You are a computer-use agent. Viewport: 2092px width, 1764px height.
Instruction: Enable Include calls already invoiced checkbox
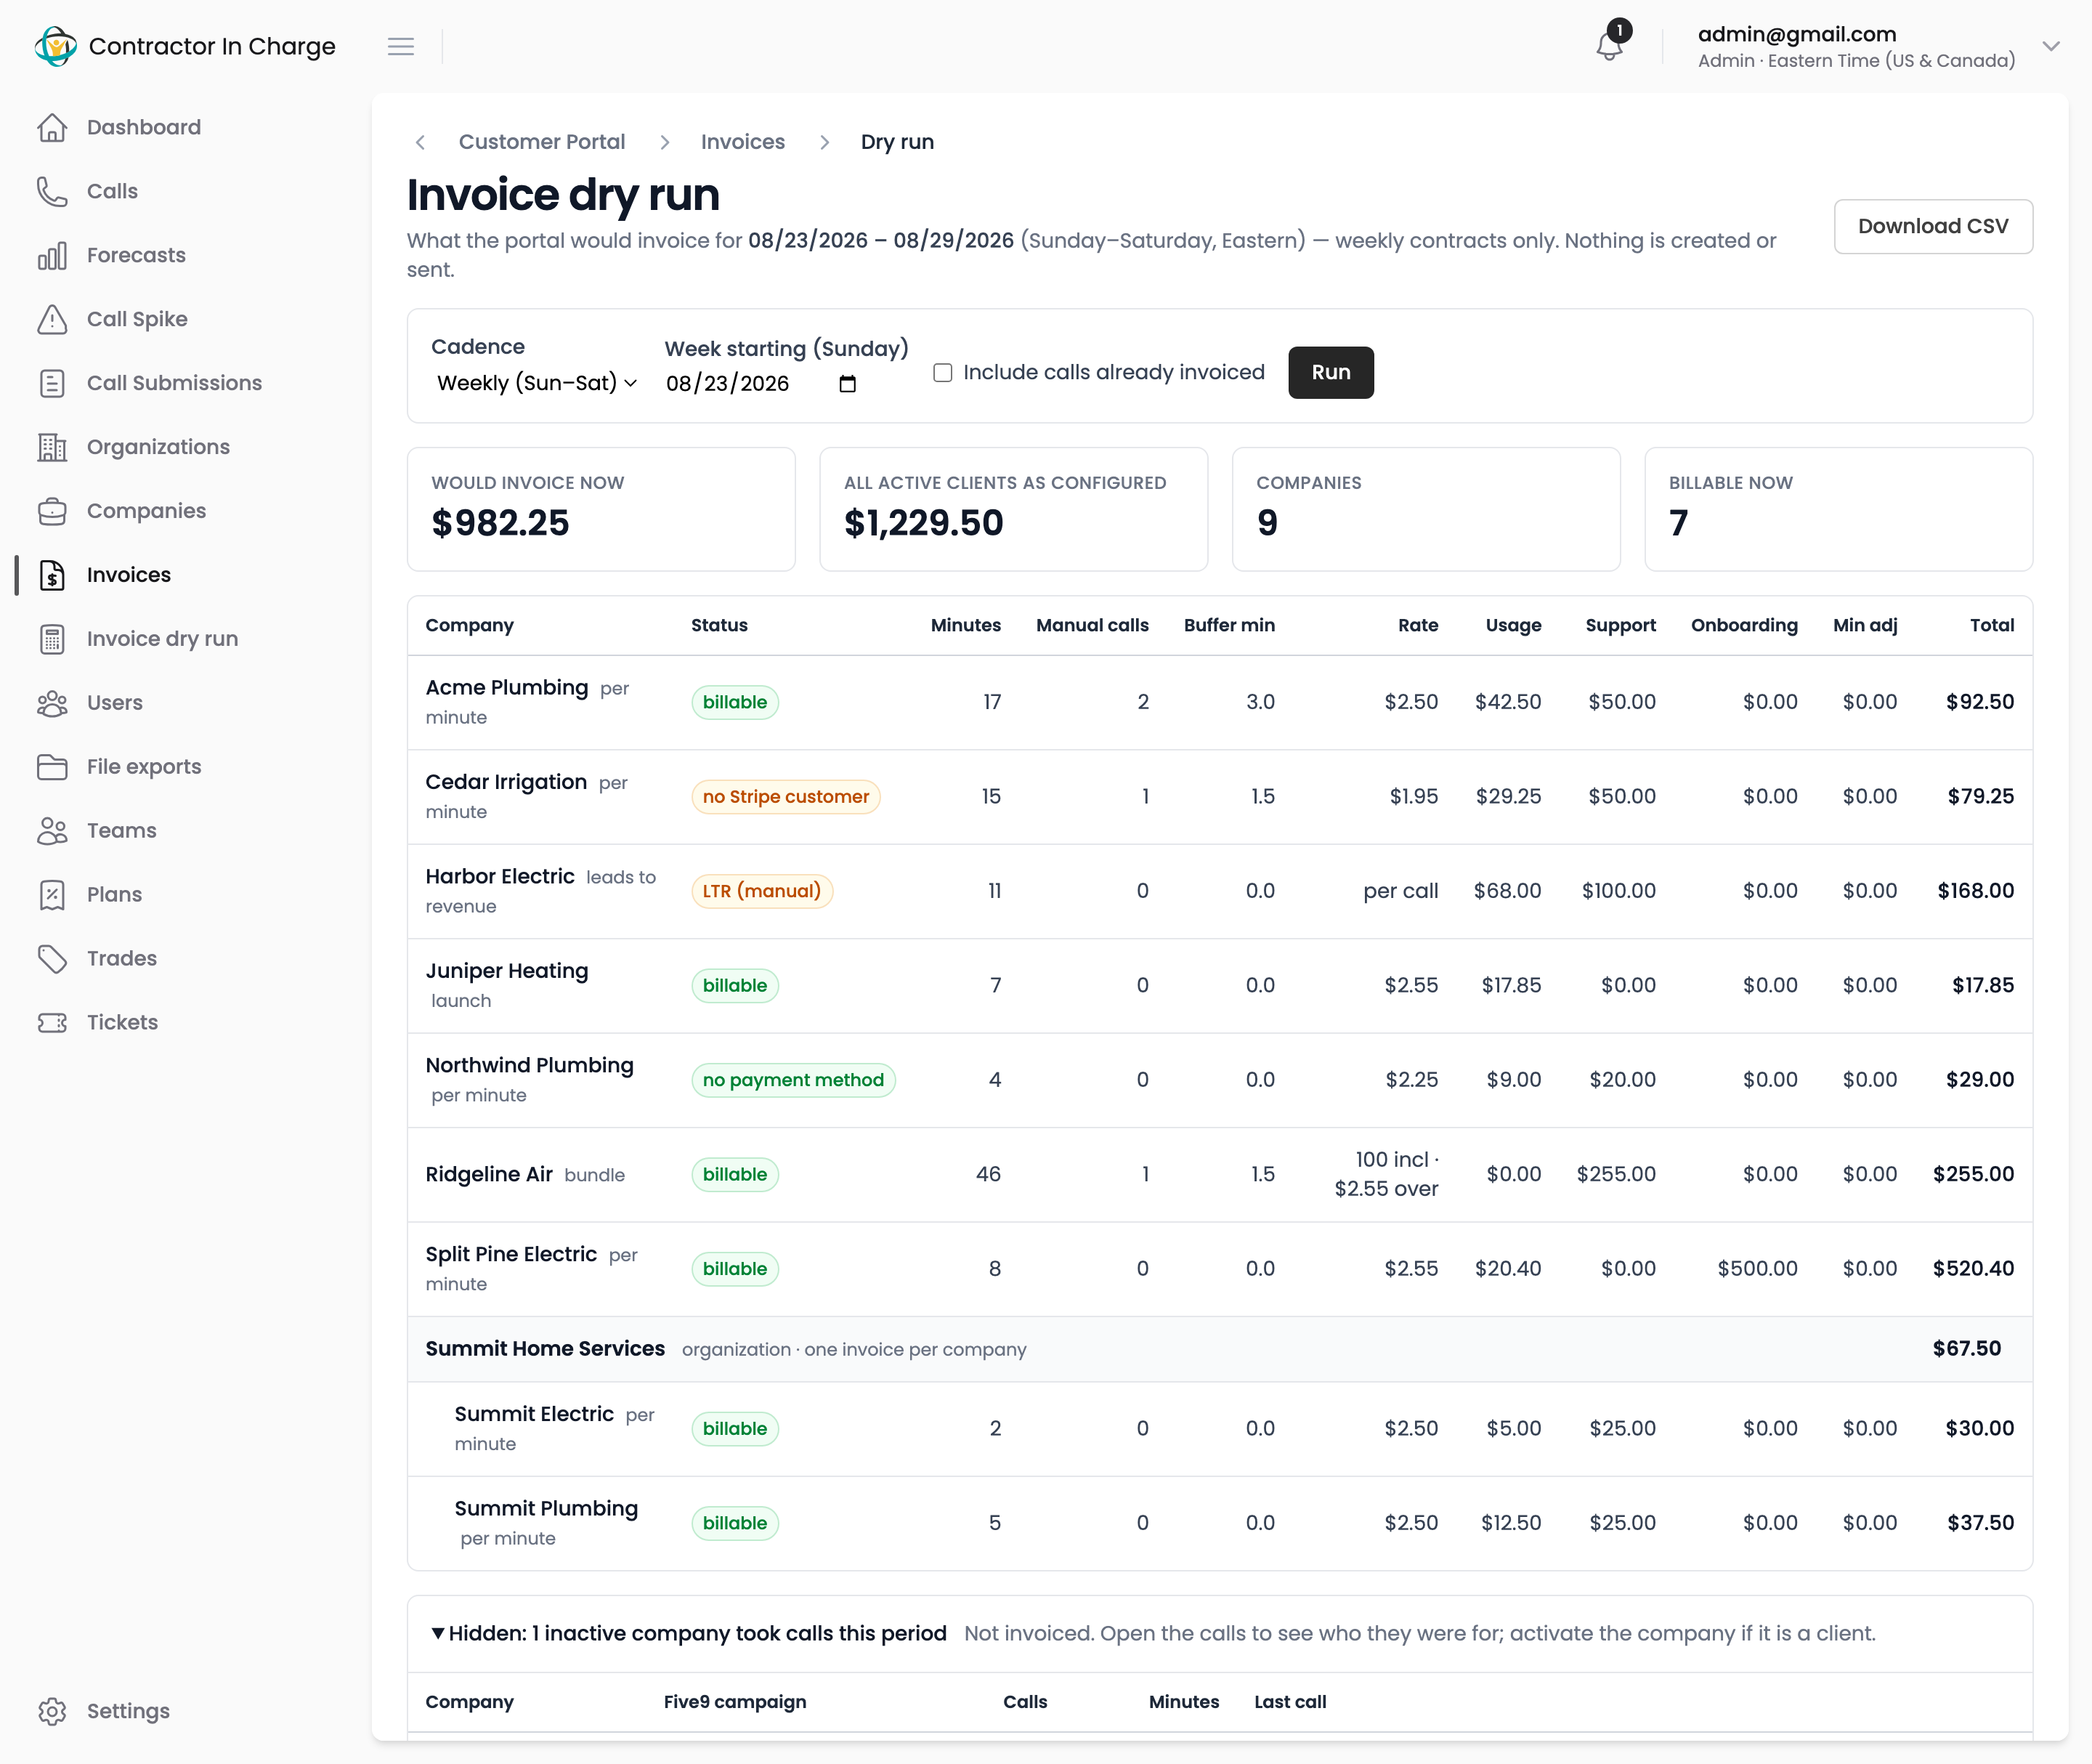tap(942, 373)
